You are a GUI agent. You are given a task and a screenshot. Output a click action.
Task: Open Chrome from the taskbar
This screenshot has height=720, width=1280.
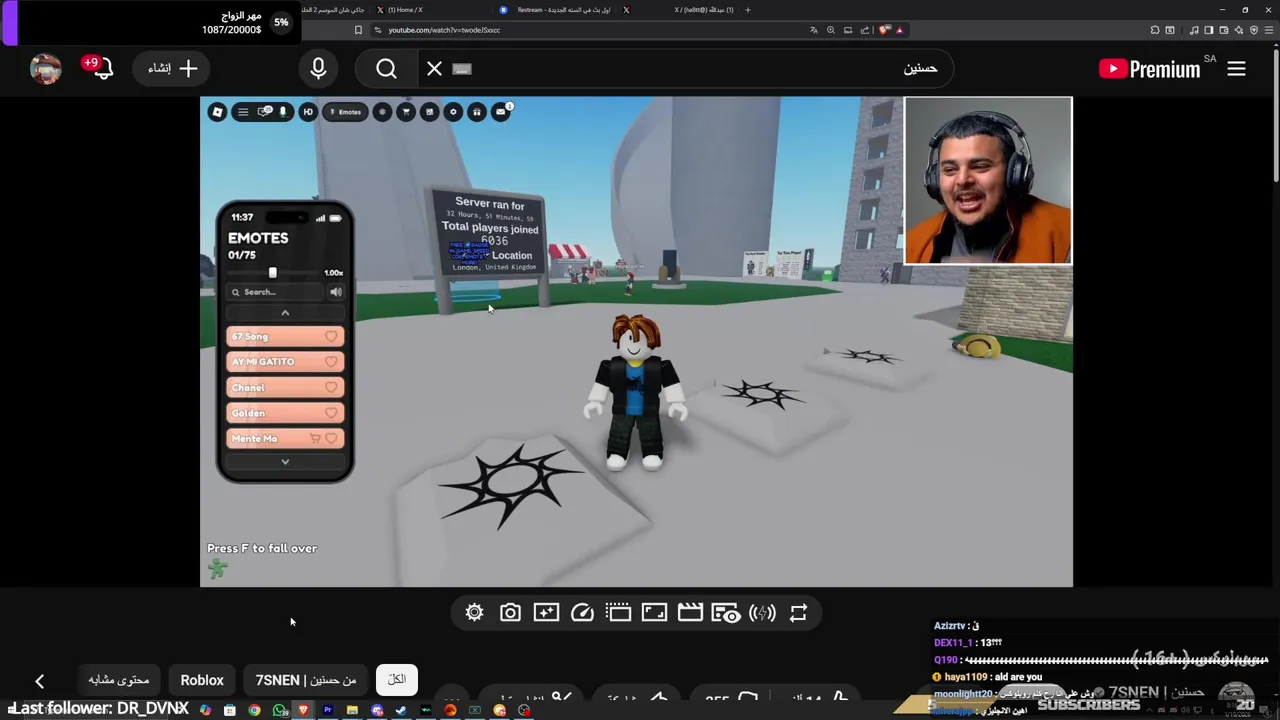[254, 710]
